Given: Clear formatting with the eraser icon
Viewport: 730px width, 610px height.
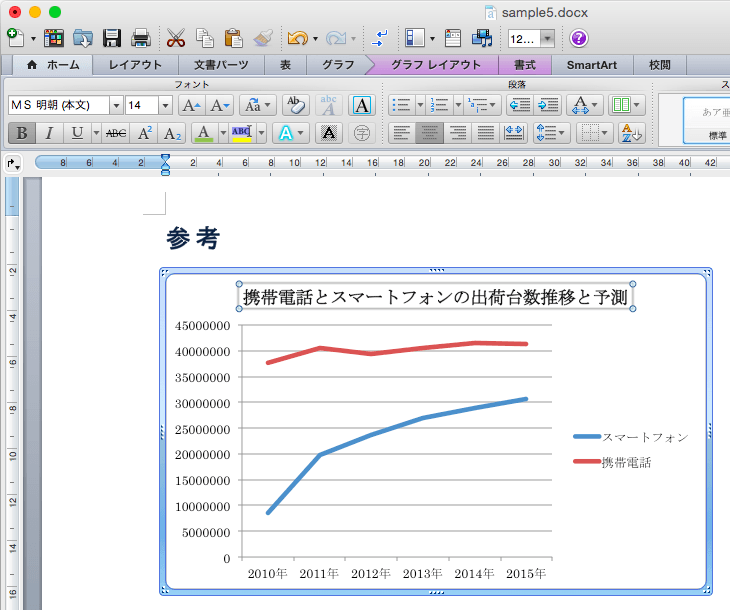Looking at the screenshot, I should [296, 105].
